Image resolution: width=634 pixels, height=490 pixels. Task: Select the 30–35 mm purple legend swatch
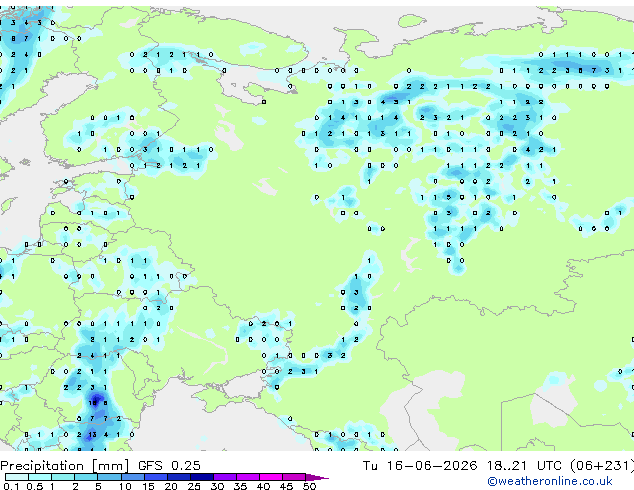click(x=224, y=477)
